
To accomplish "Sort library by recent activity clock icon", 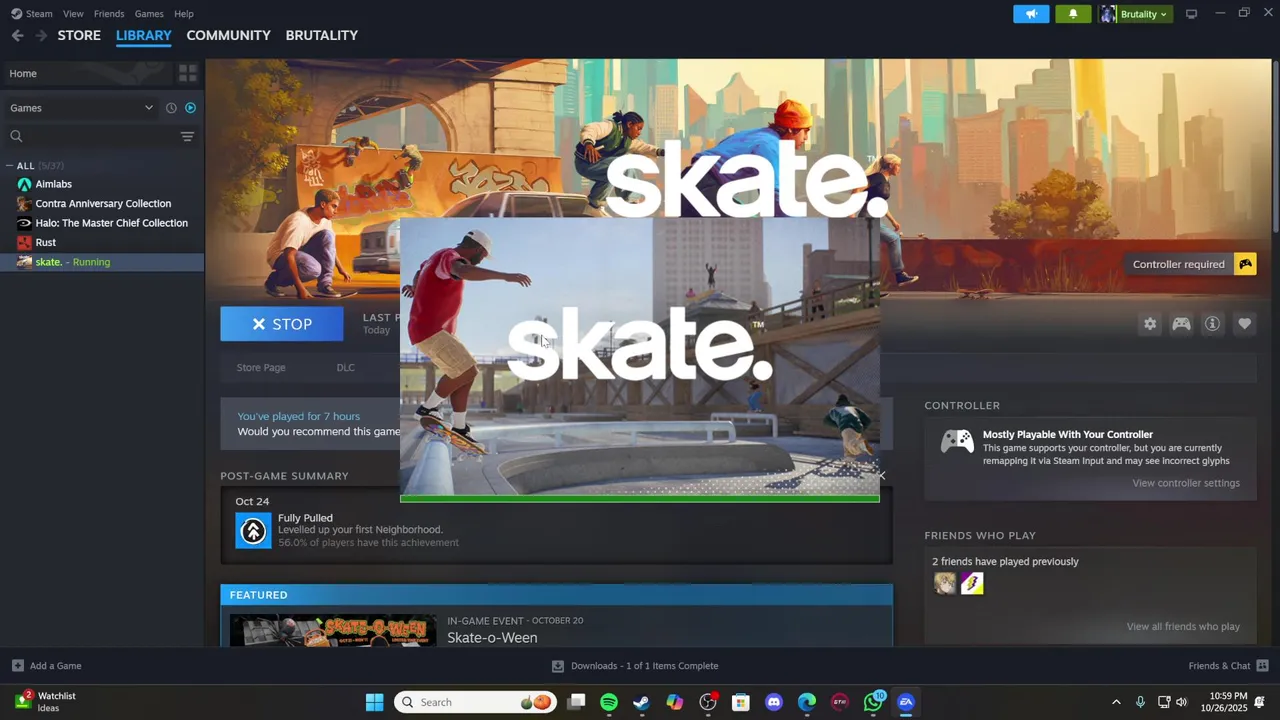I will point(171,108).
